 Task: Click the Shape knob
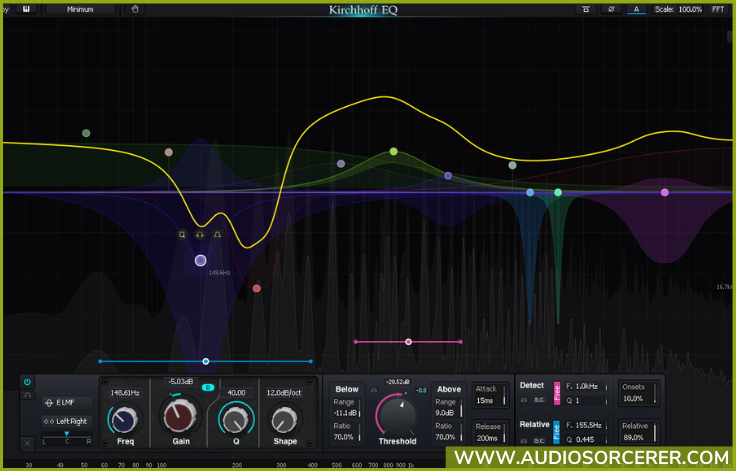coord(284,419)
